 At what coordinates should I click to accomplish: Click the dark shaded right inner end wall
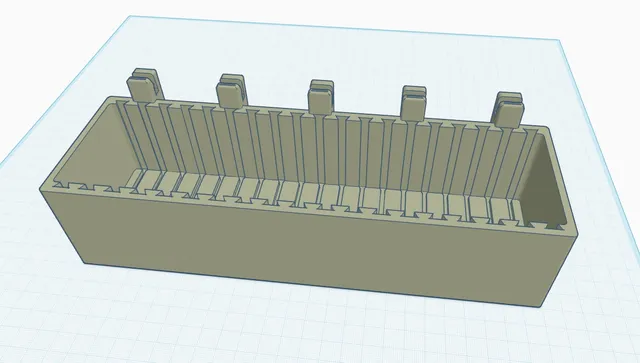[x=545, y=180]
